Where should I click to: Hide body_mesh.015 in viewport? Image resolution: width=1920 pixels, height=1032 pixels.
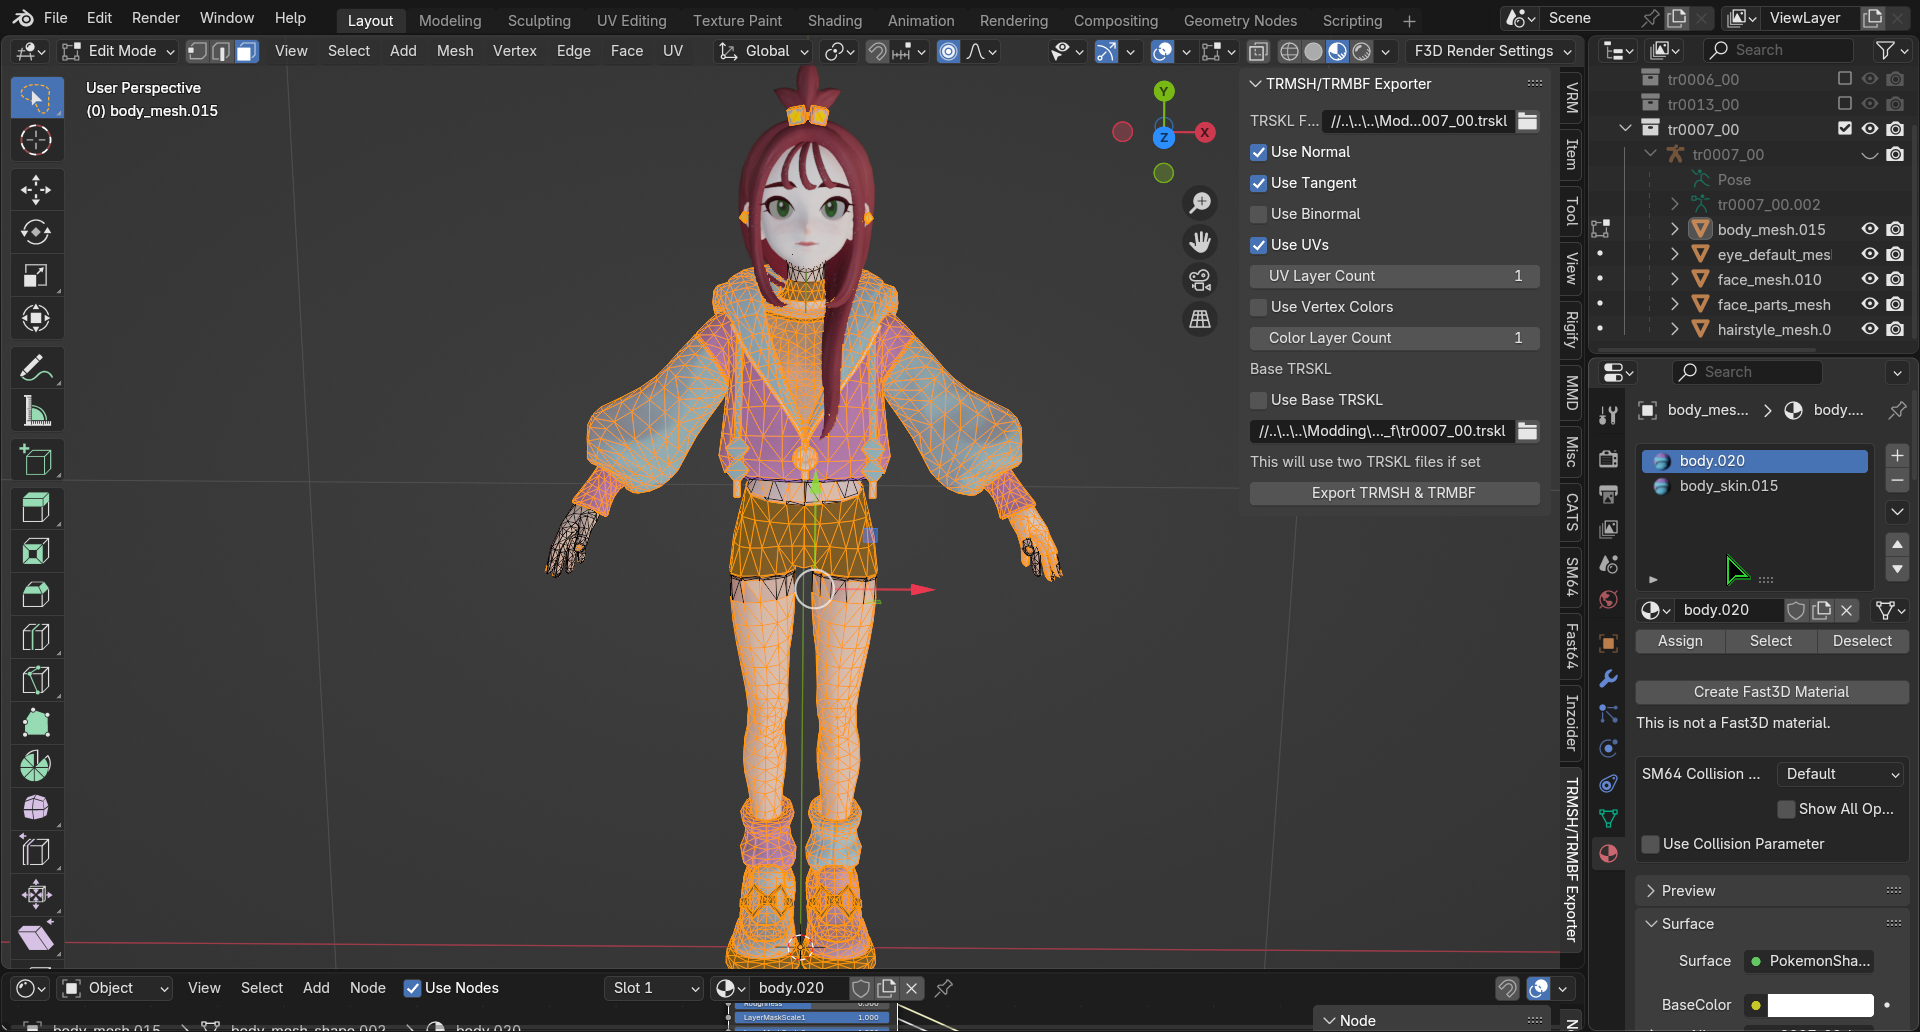(1869, 229)
